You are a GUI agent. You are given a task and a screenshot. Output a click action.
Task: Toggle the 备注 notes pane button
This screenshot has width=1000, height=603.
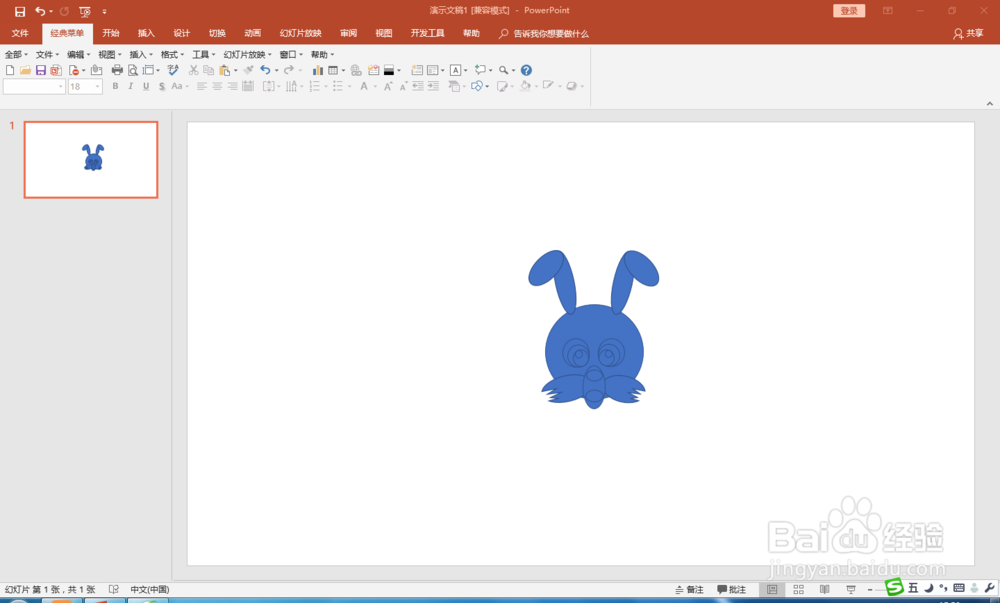(689, 590)
